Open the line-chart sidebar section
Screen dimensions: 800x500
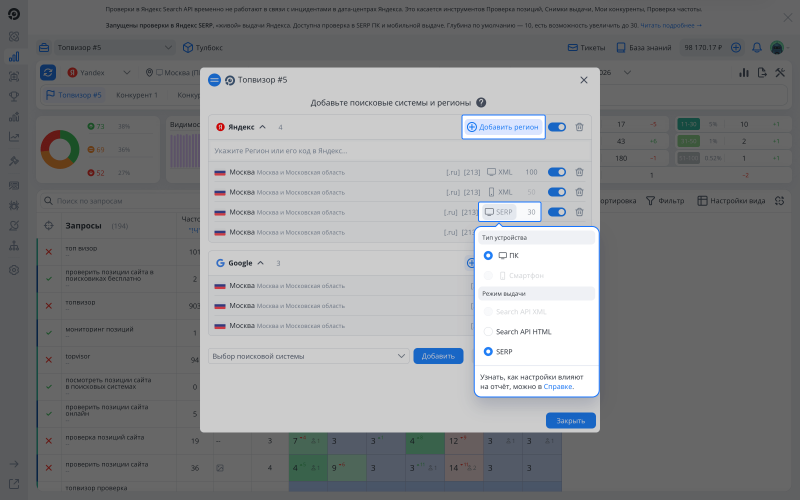point(14,137)
